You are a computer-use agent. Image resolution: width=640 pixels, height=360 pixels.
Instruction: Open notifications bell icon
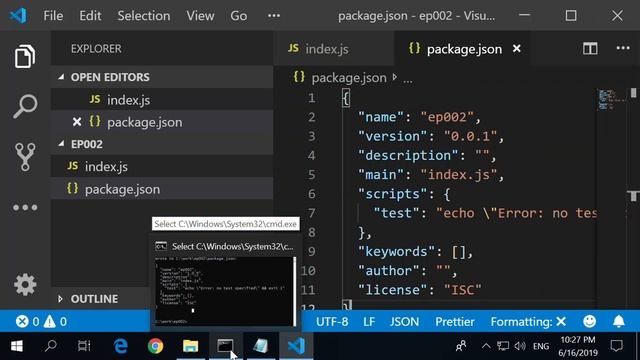click(619, 322)
